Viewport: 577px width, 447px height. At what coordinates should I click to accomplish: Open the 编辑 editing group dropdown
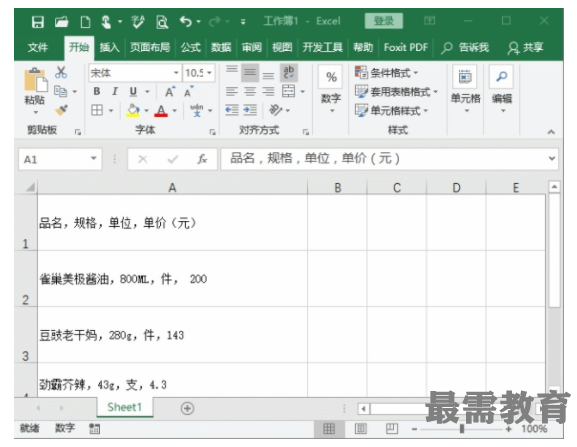click(502, 88)
